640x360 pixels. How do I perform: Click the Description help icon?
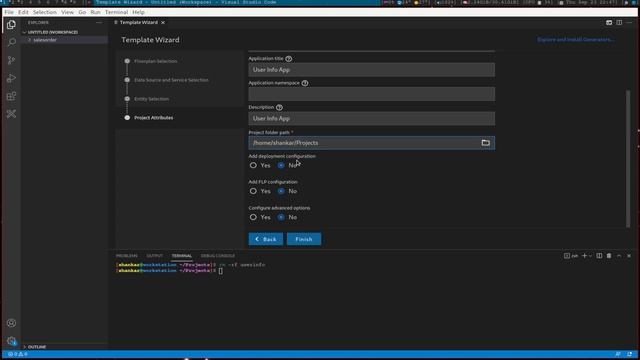[x=279, y=108]
